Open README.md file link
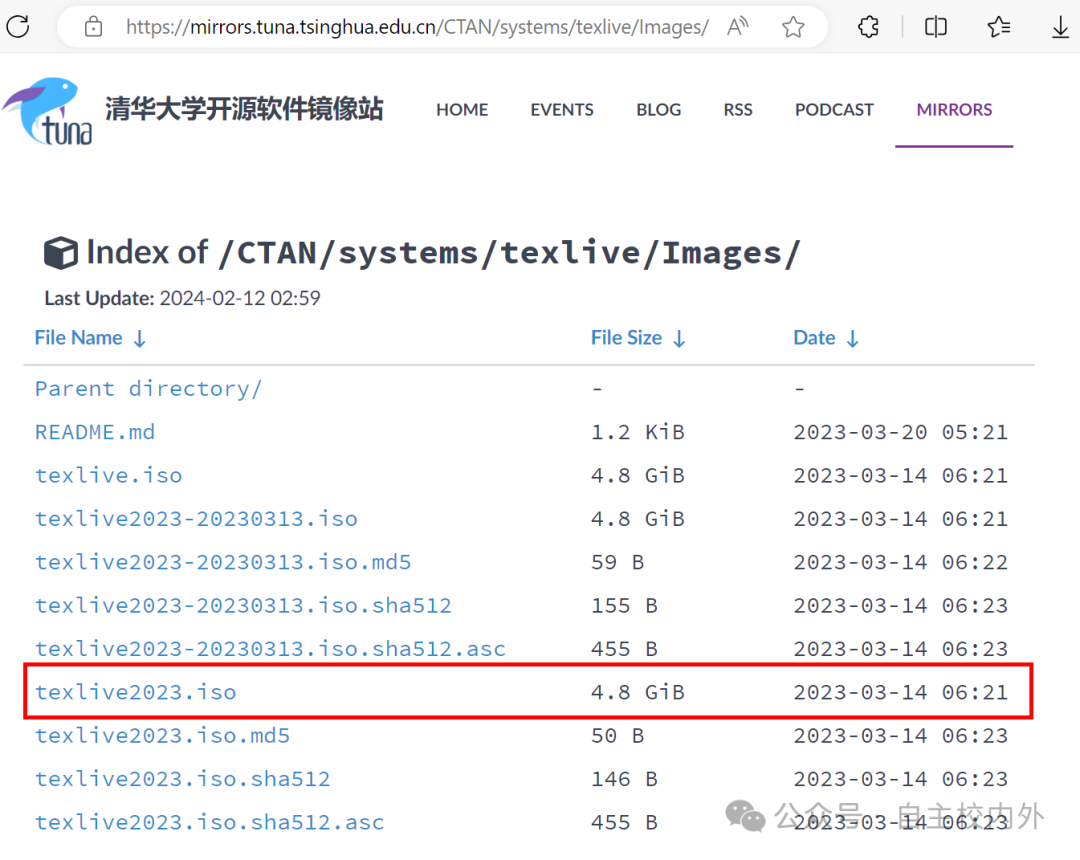This screenshot has height=860, width=1080. tap(95, 432)
